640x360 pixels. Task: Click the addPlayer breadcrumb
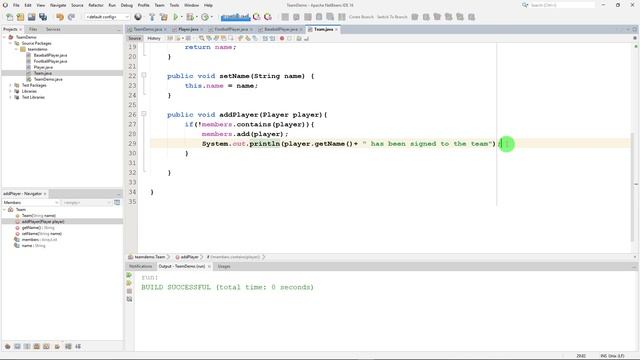189,257
